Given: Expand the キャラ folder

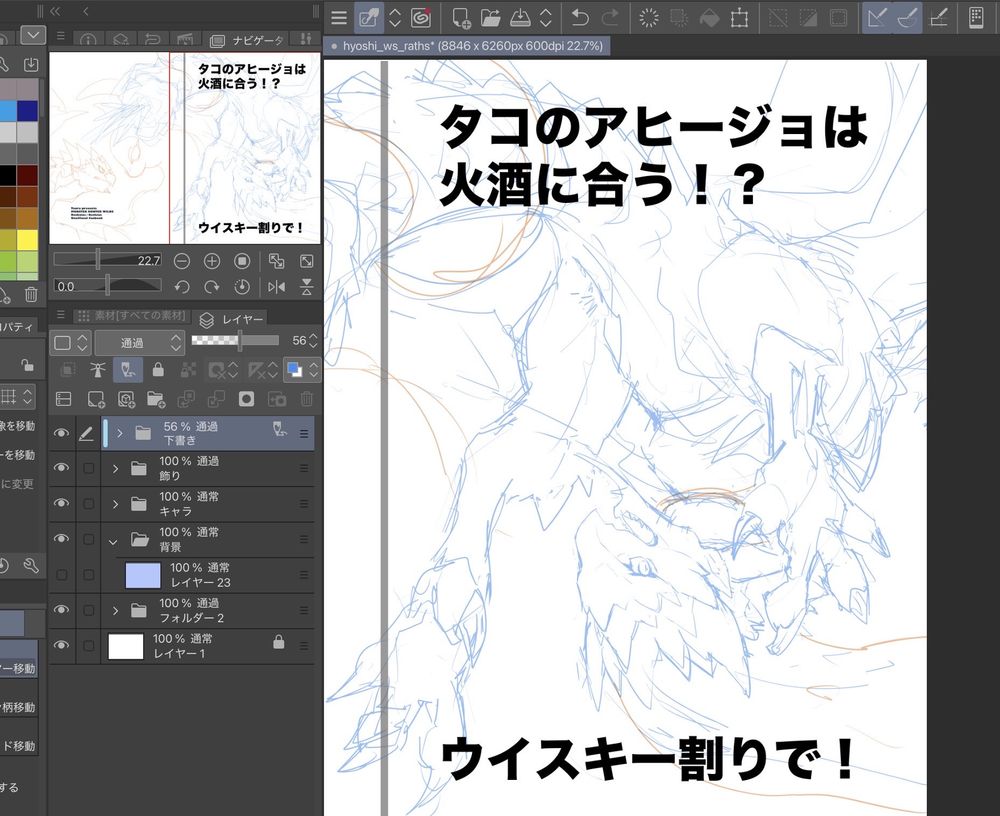Looking at the screenshot, I should tap(115, 504).
